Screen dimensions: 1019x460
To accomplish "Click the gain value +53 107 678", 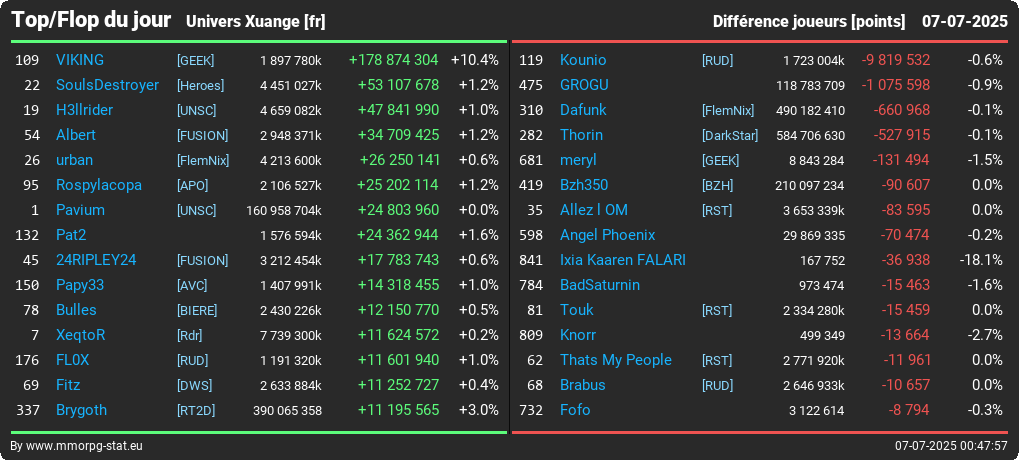I will pyautogui.click(x=398, y=85).
